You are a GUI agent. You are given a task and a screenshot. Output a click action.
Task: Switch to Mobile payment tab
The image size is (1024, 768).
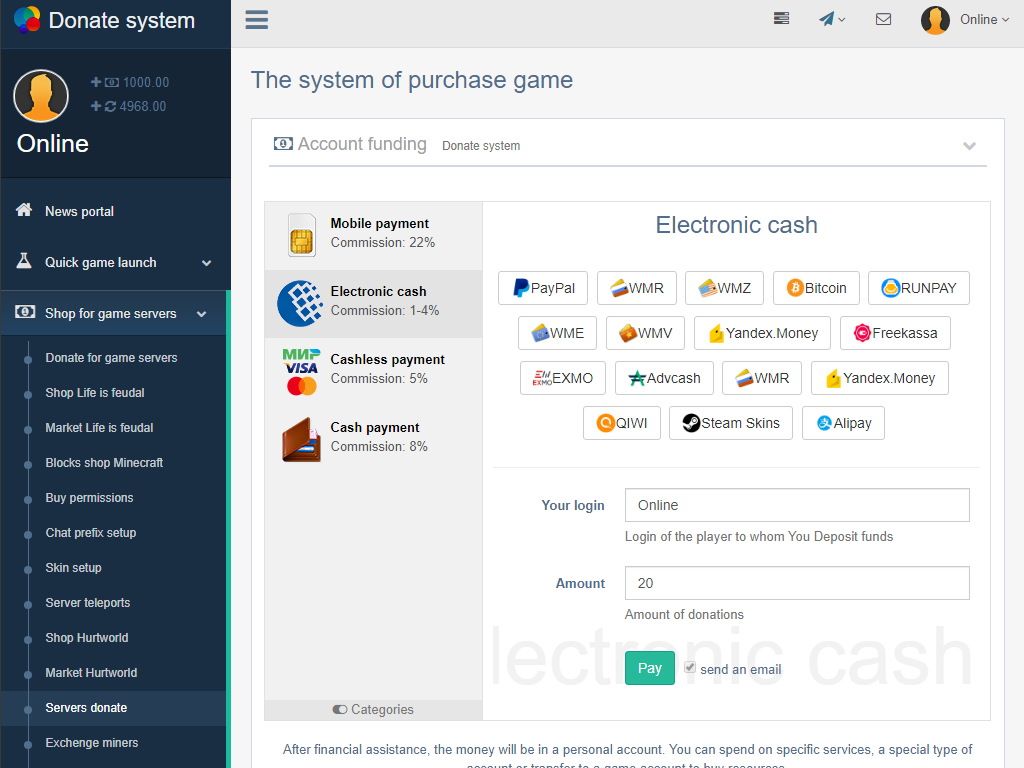tap(373, 233)
